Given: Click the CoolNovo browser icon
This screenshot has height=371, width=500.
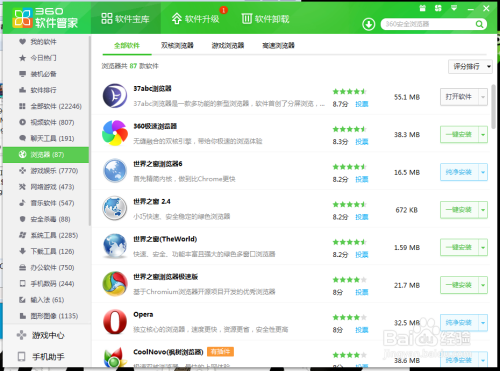Looking at the screenshot, I should pos(115,358).
